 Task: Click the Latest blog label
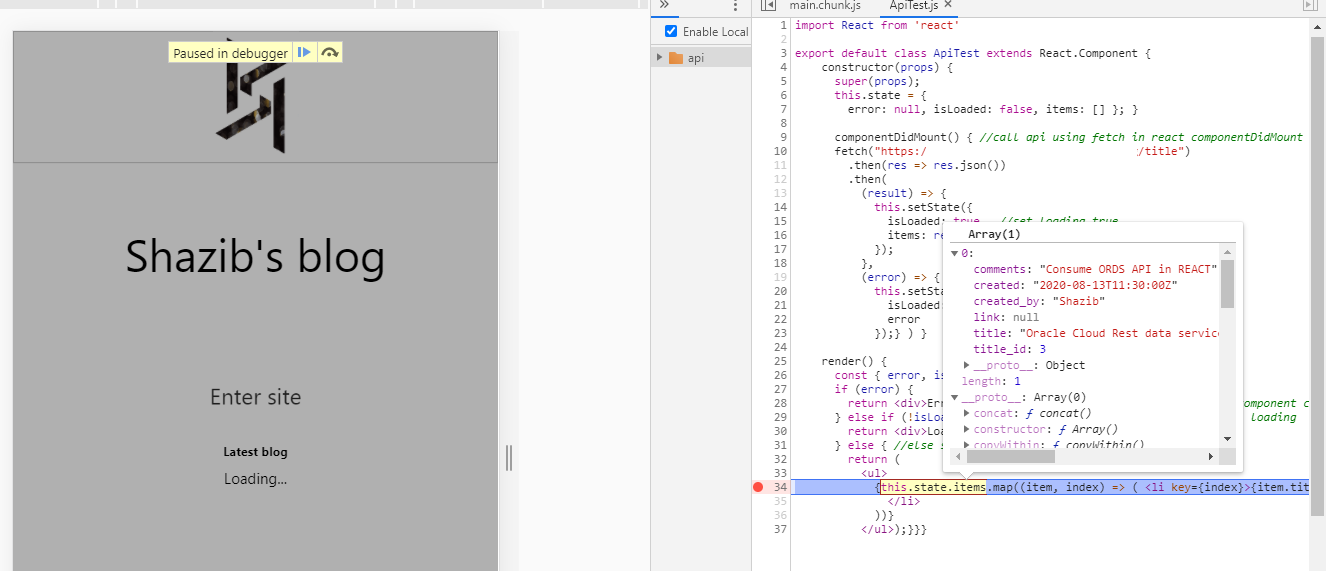(255, 452)
